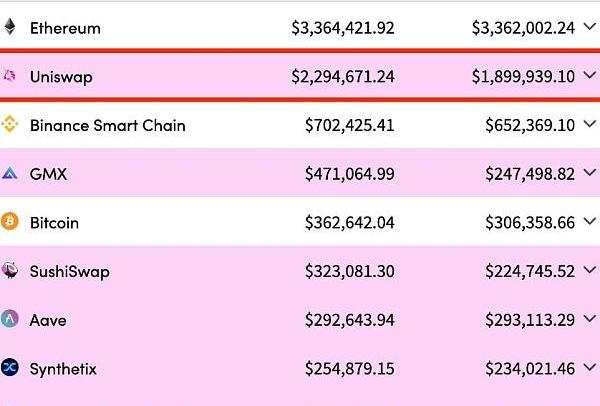Click the SushiSwap logo icon
Viewport: 600px width, 406px height.
10,271
